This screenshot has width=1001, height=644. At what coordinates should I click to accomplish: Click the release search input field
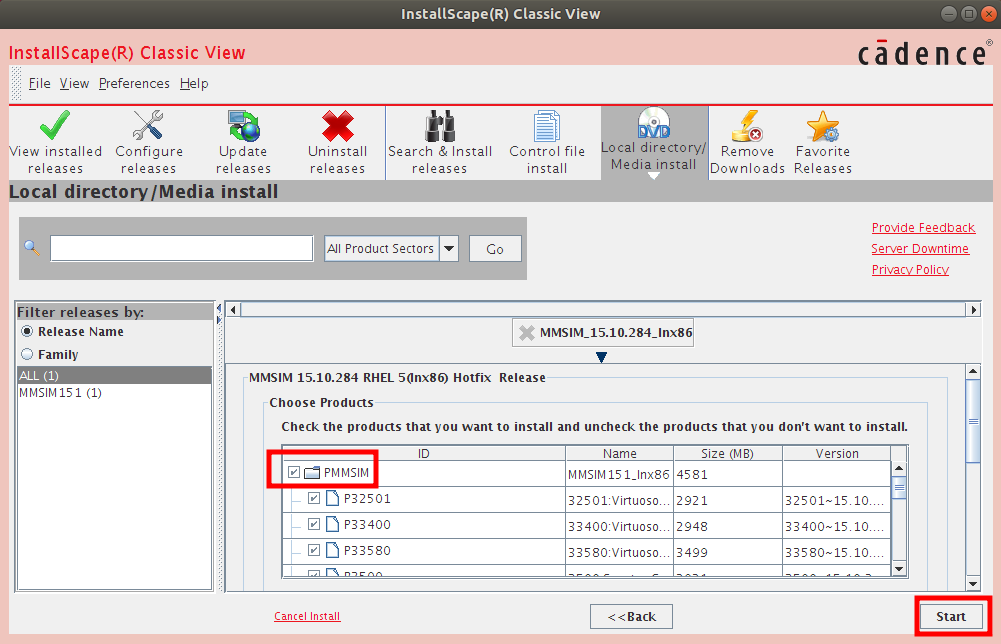pyautogui.click(x=182, y=248)
